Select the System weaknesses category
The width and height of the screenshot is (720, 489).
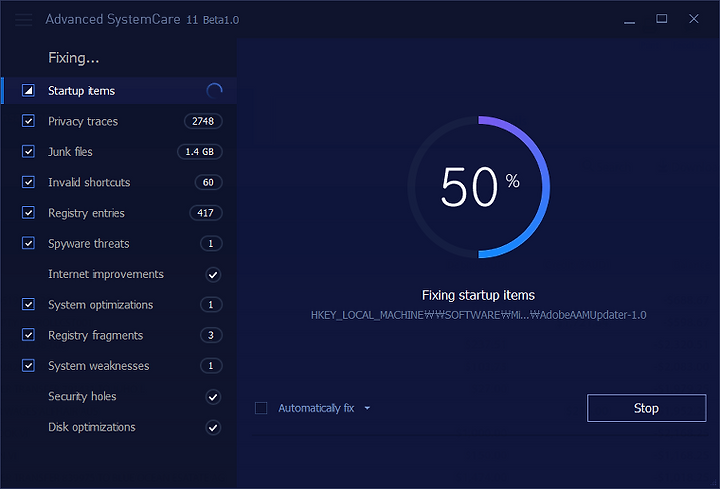[119, 365]
